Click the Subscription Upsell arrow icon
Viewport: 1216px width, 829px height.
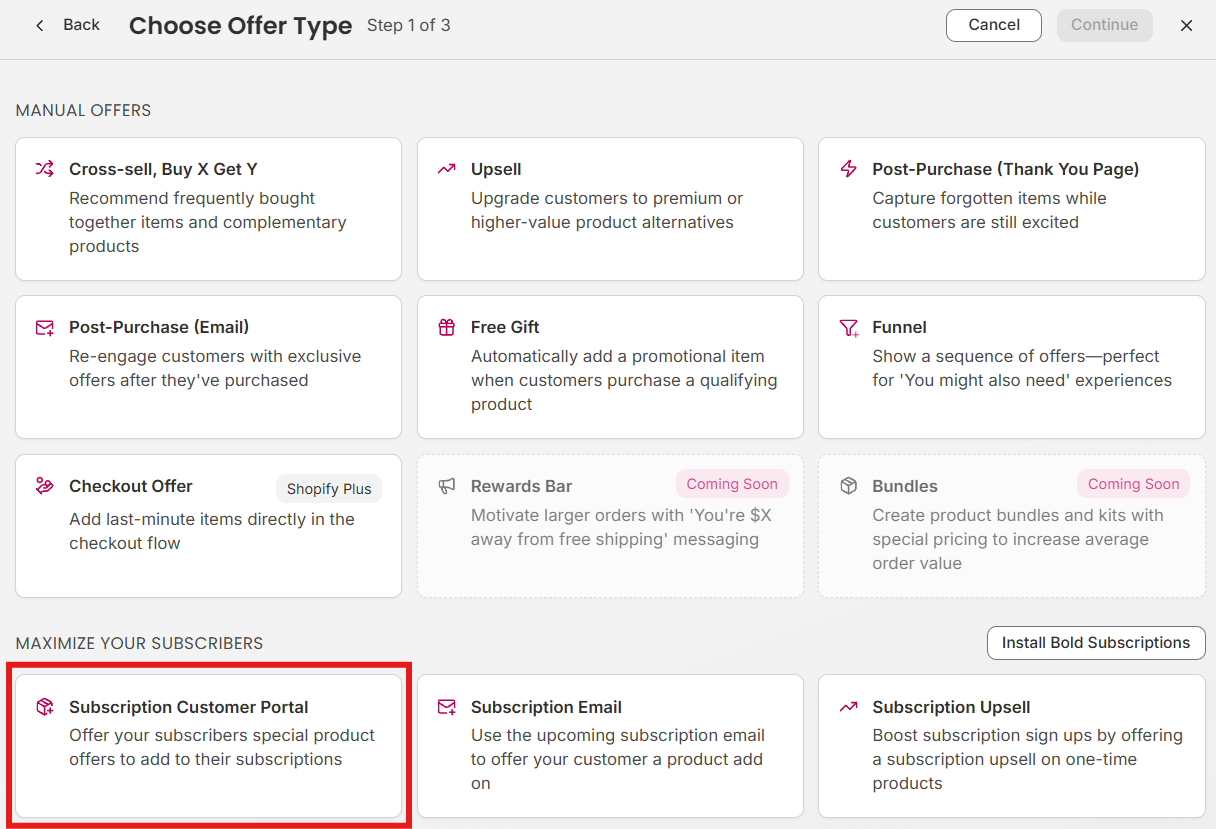click(x=849, y=707)
